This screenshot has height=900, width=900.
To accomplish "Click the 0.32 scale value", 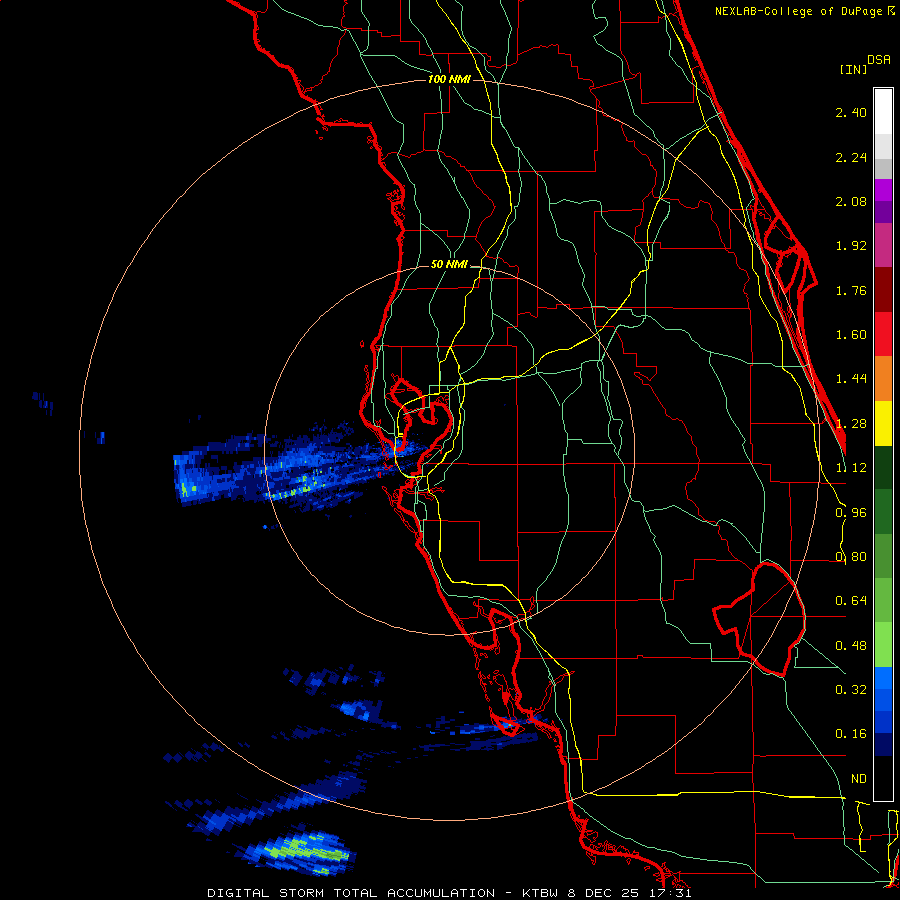I will 851,690.
